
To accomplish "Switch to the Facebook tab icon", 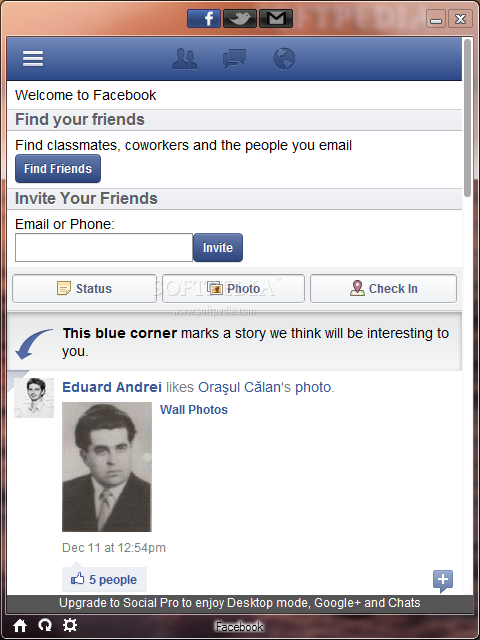I will [x=204, y=18].
